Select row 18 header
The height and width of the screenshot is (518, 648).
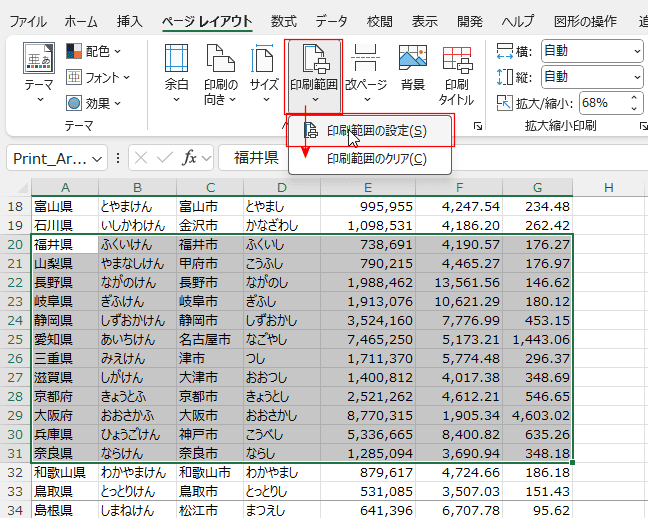(15, 206)
